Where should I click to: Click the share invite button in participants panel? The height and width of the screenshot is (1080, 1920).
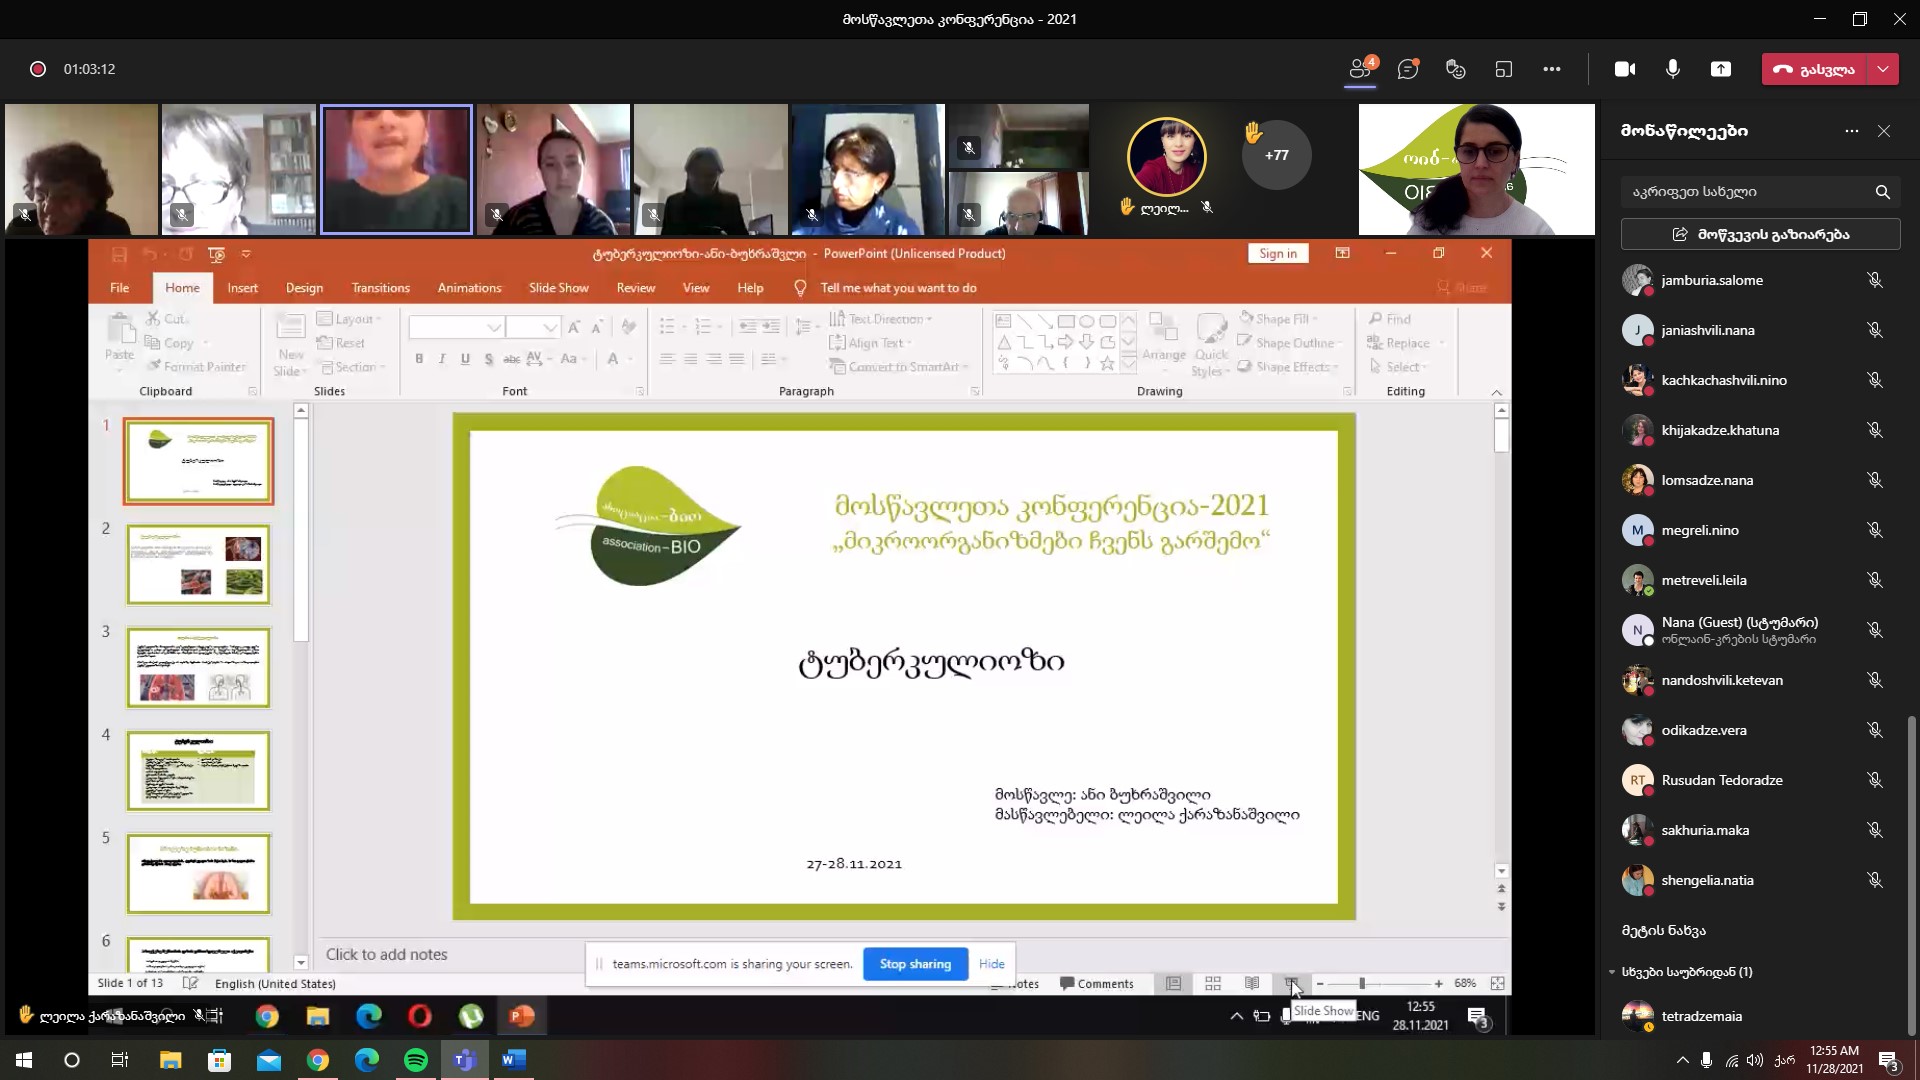pos(1760,235)
